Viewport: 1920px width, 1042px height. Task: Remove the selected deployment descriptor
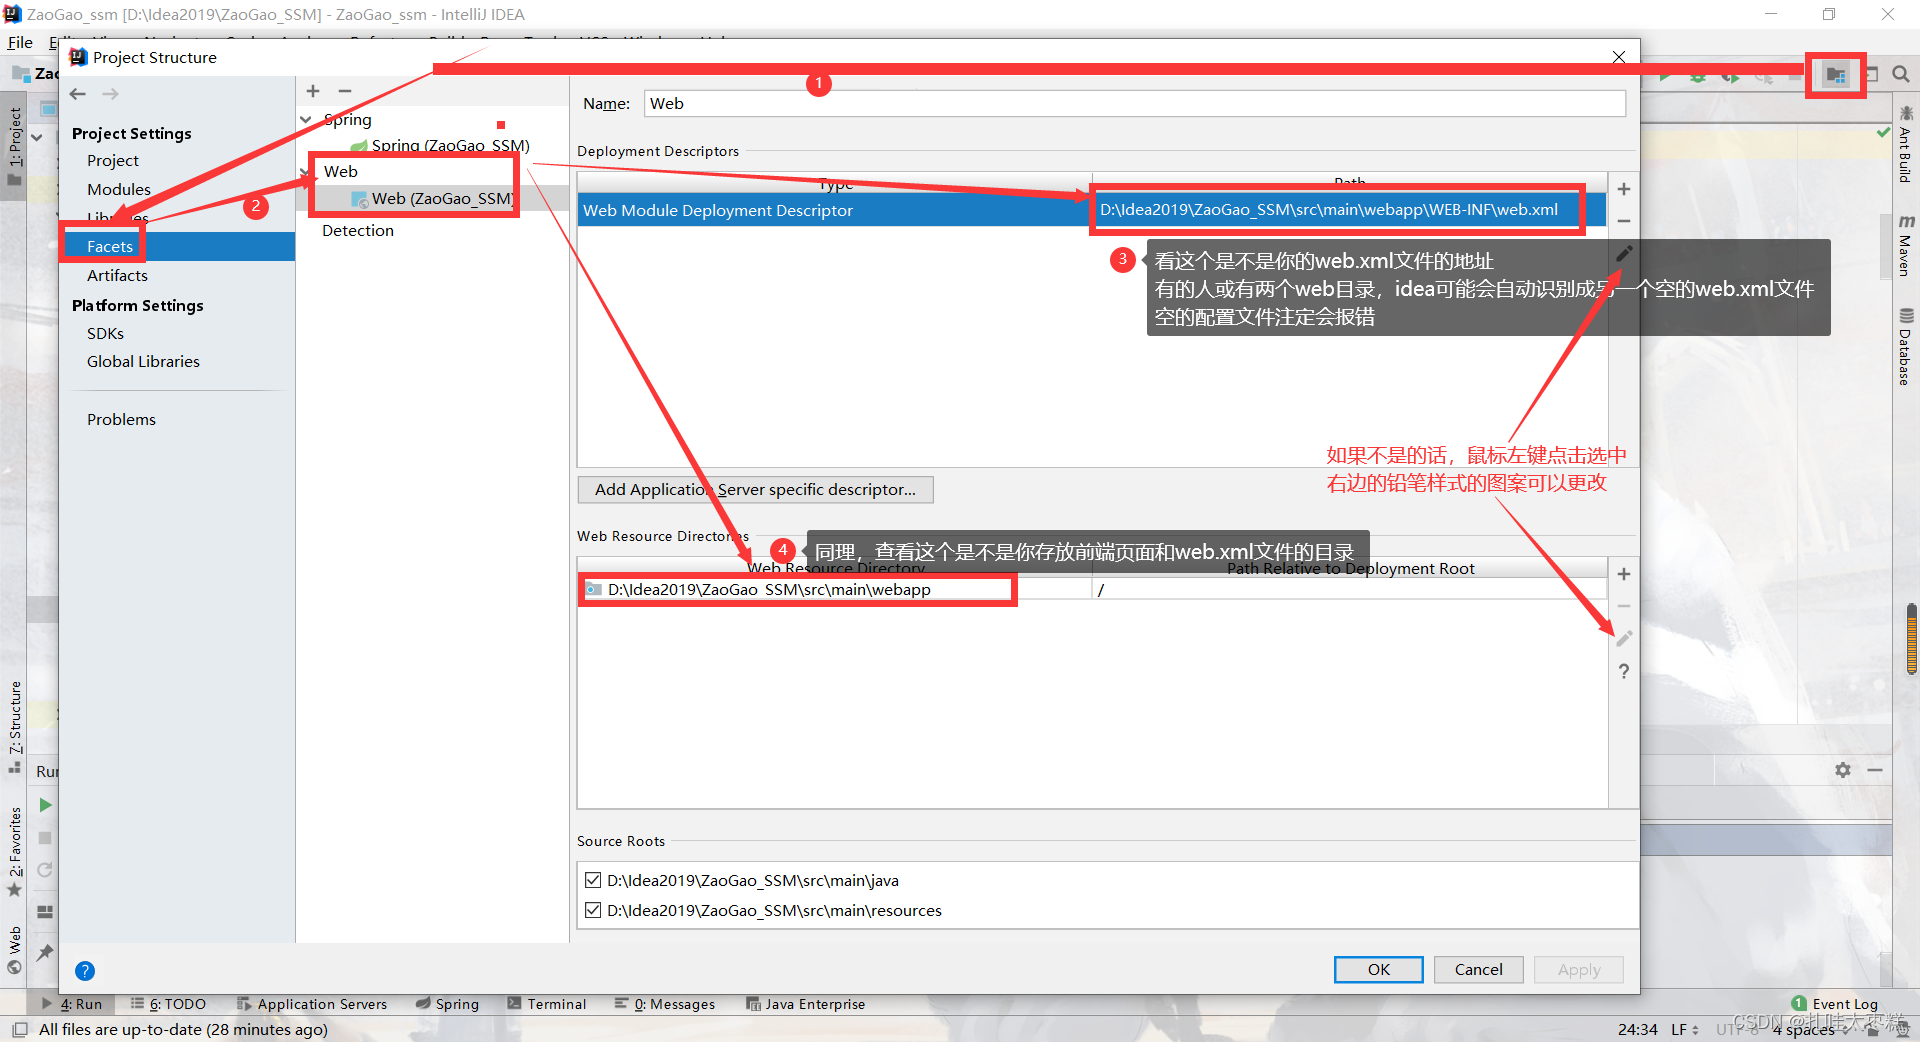[x=1624, y=221]
